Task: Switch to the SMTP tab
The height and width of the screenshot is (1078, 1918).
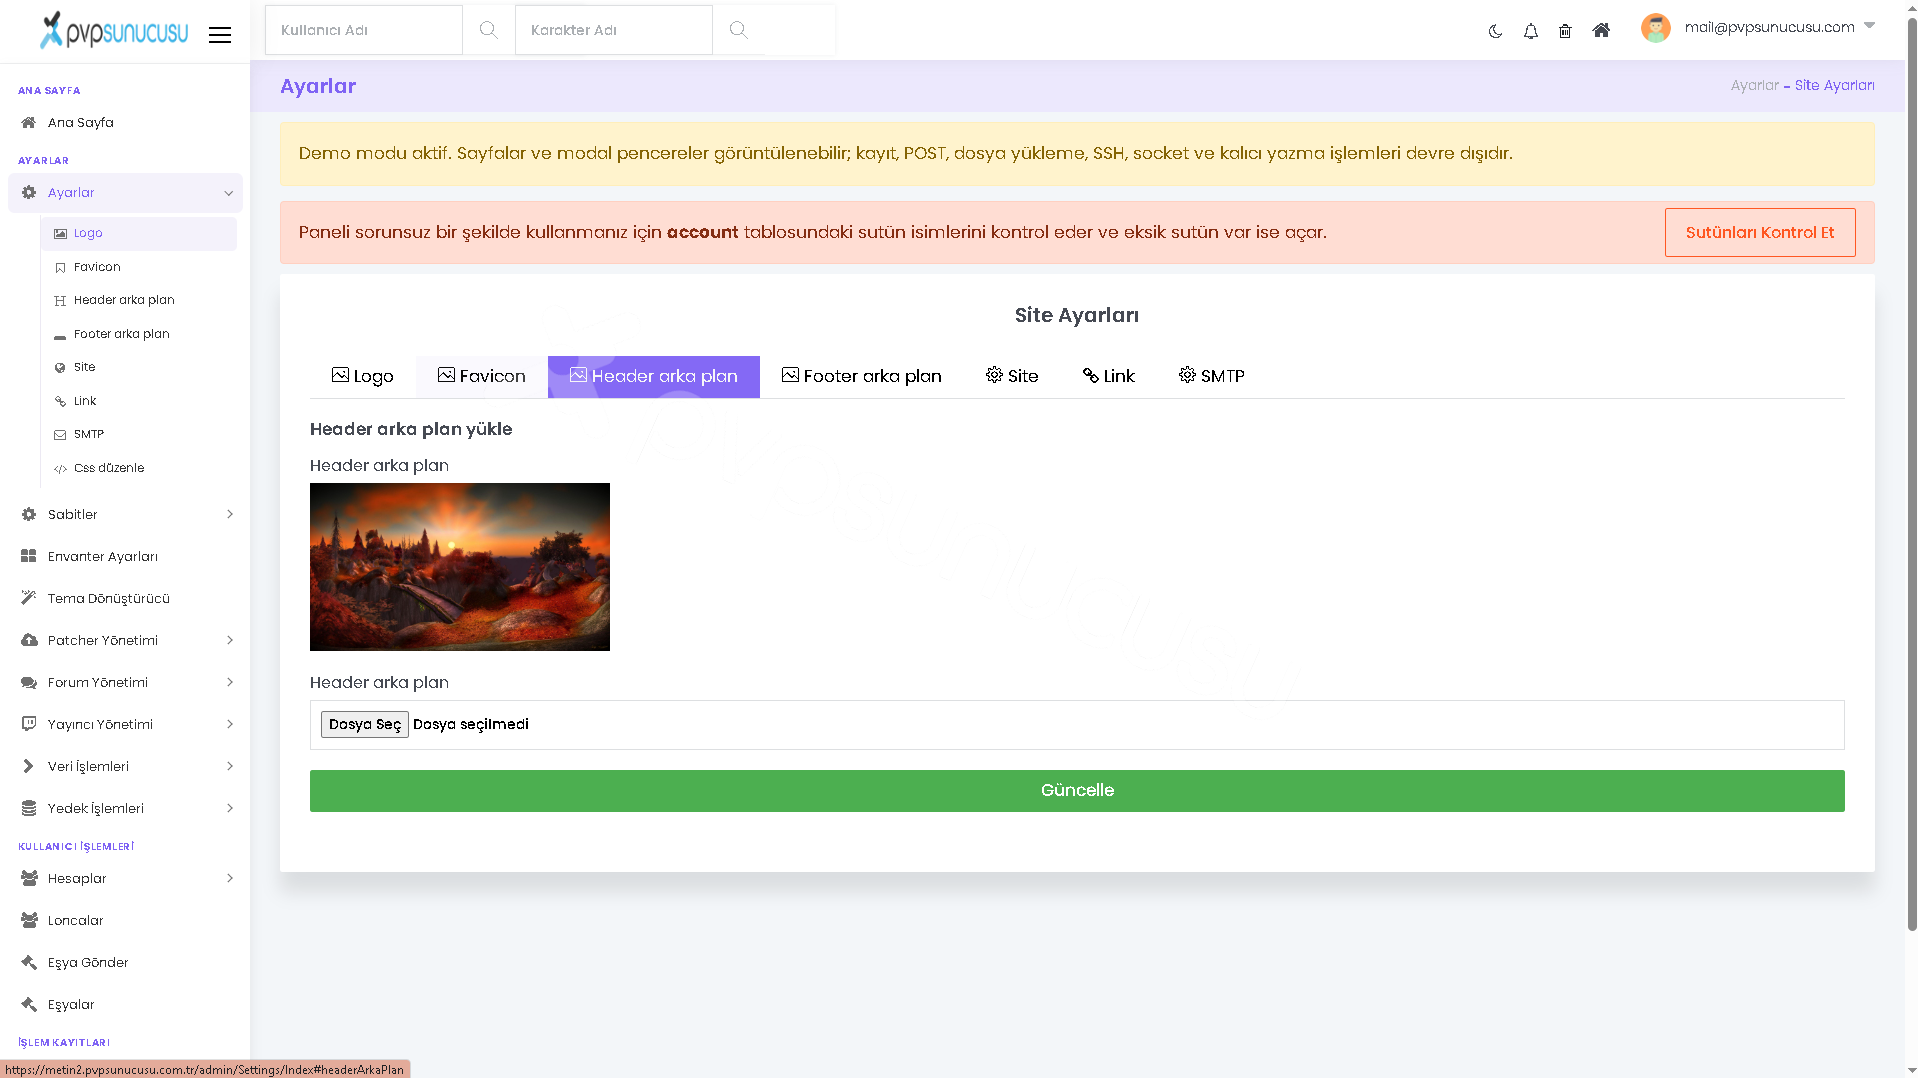Action: 1211,377
